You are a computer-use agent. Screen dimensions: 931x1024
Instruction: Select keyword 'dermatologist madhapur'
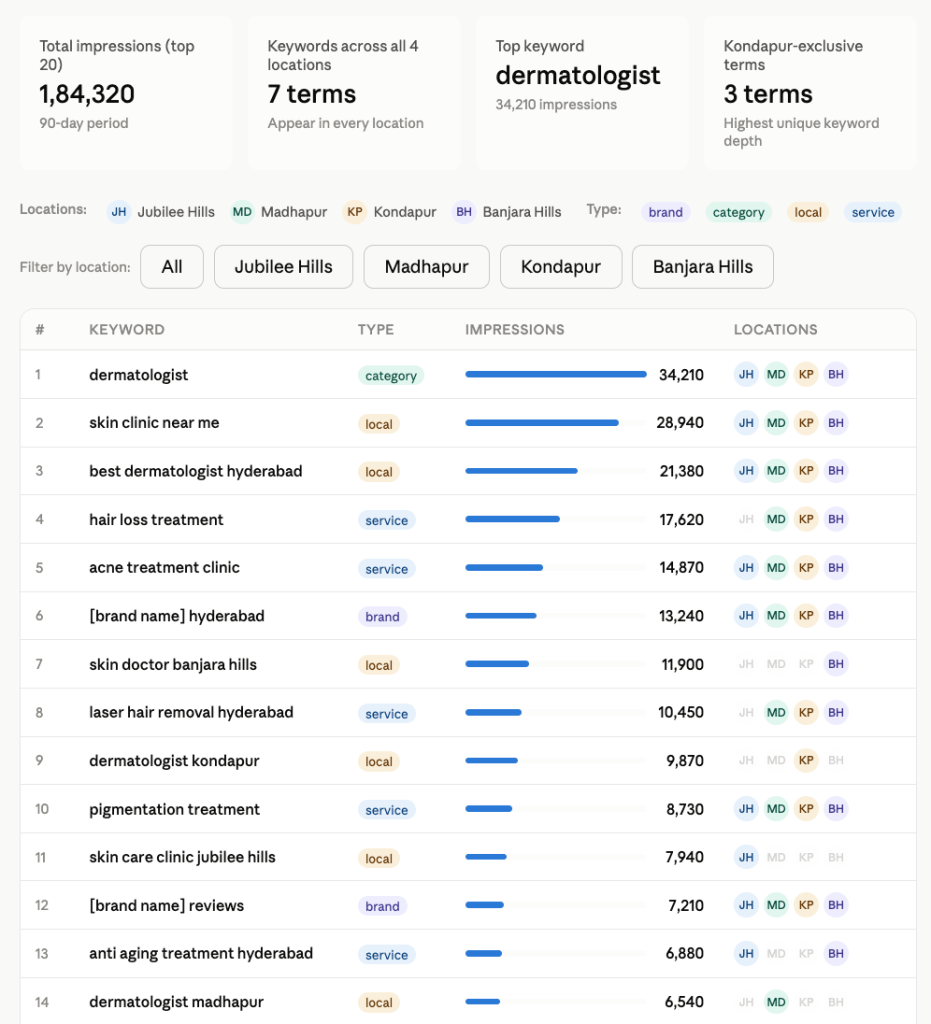(x=176, y=1002)
